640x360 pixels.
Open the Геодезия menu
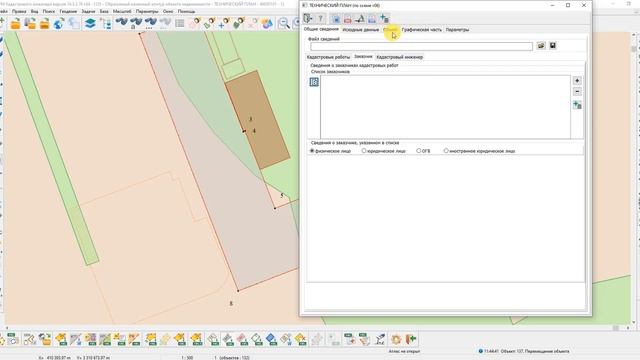[x=68, y=11]
